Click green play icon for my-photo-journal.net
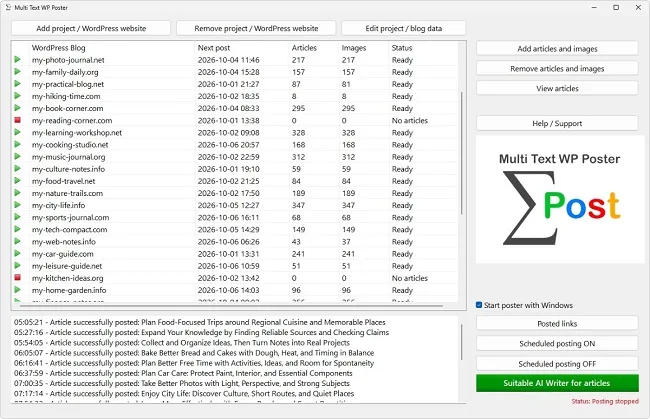Image resolution: width=650 pixels, height=419 pixels. click(x=17, y=60)
